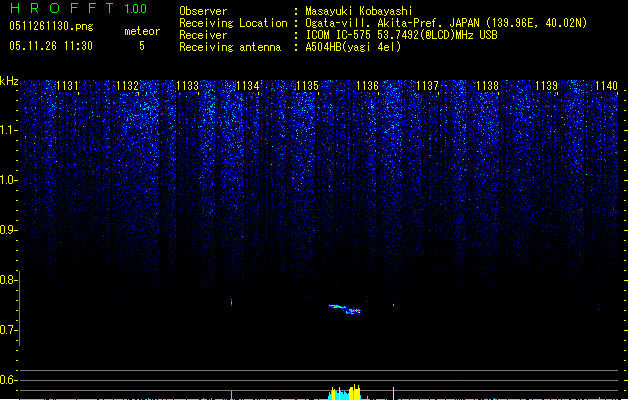Click the 1131 time marker
This screenshot has width=629, height=400.
coord(67,86)
